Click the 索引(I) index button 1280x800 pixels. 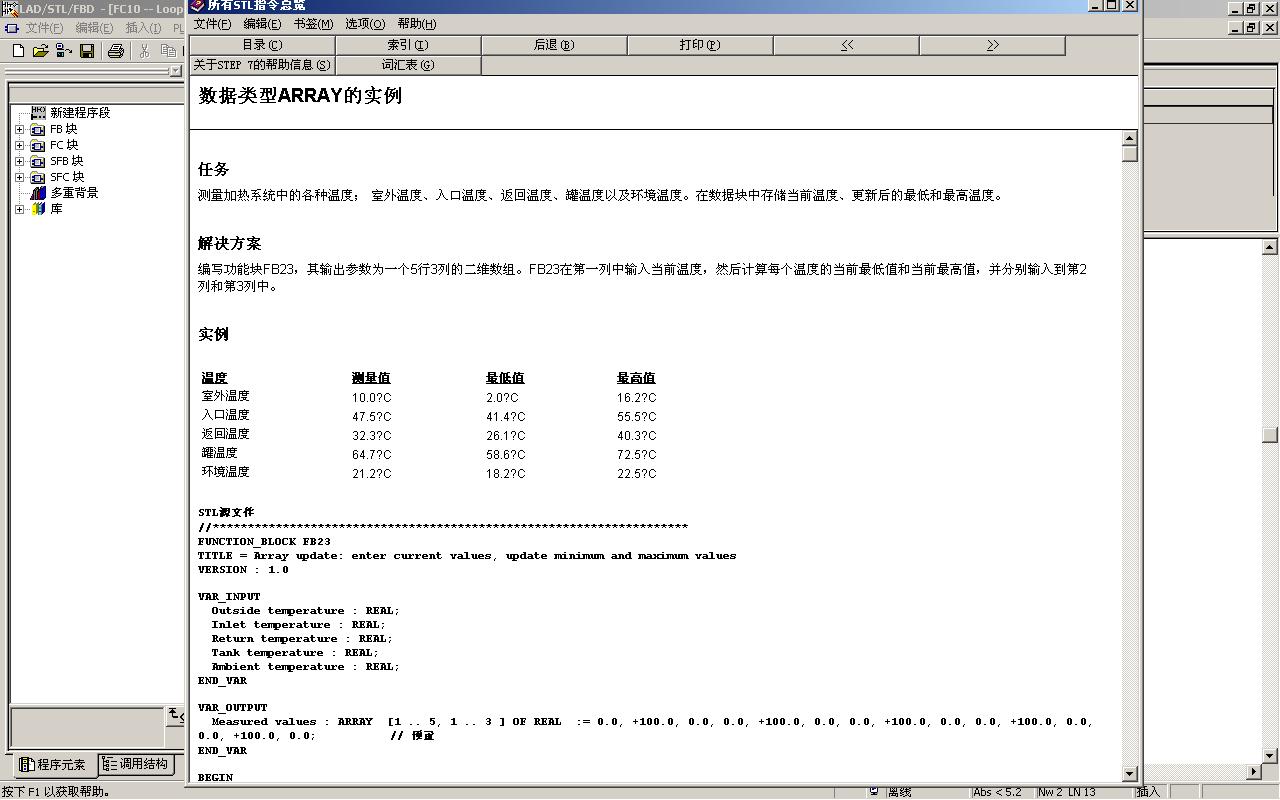[x=408, y=45]
